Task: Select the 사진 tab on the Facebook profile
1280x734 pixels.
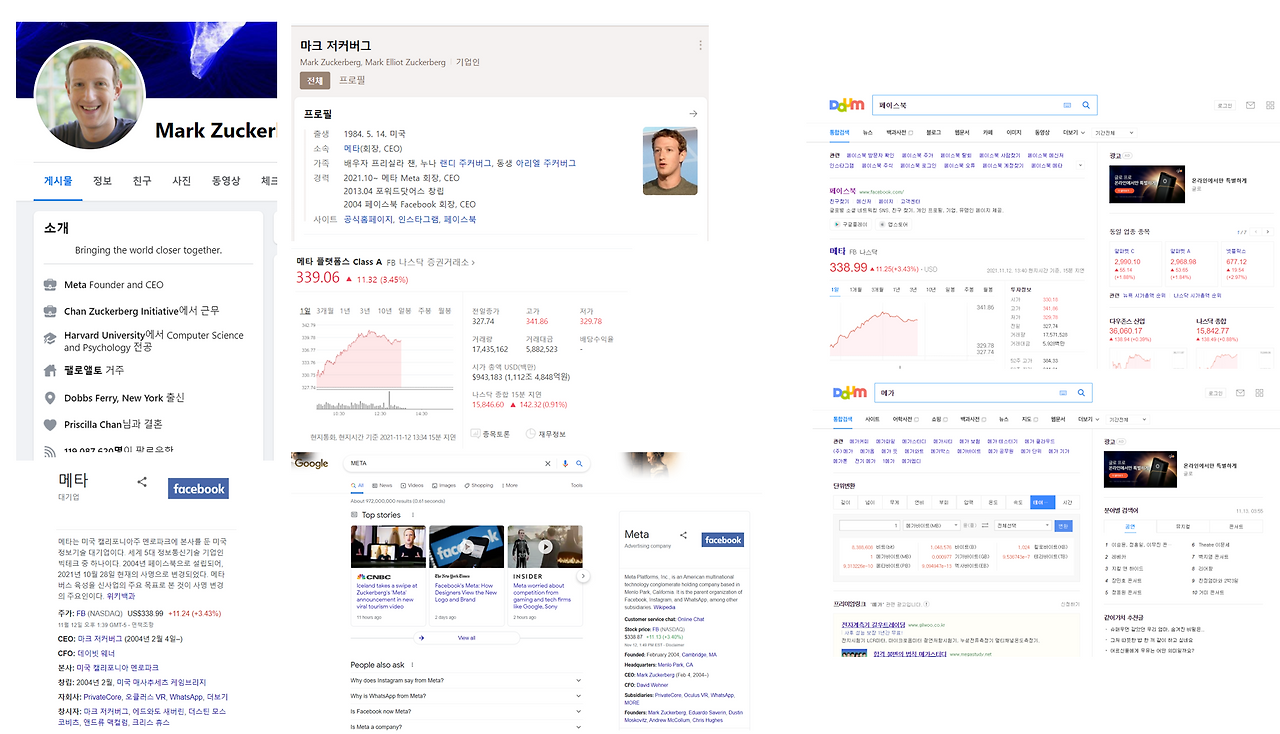Action: pyautogui.click(x=181, y=181)
